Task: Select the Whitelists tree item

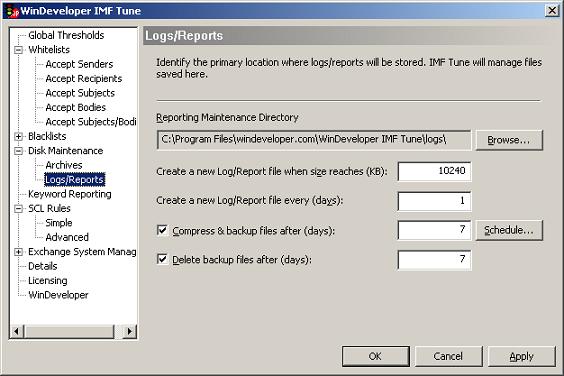Action: (49, 50)
